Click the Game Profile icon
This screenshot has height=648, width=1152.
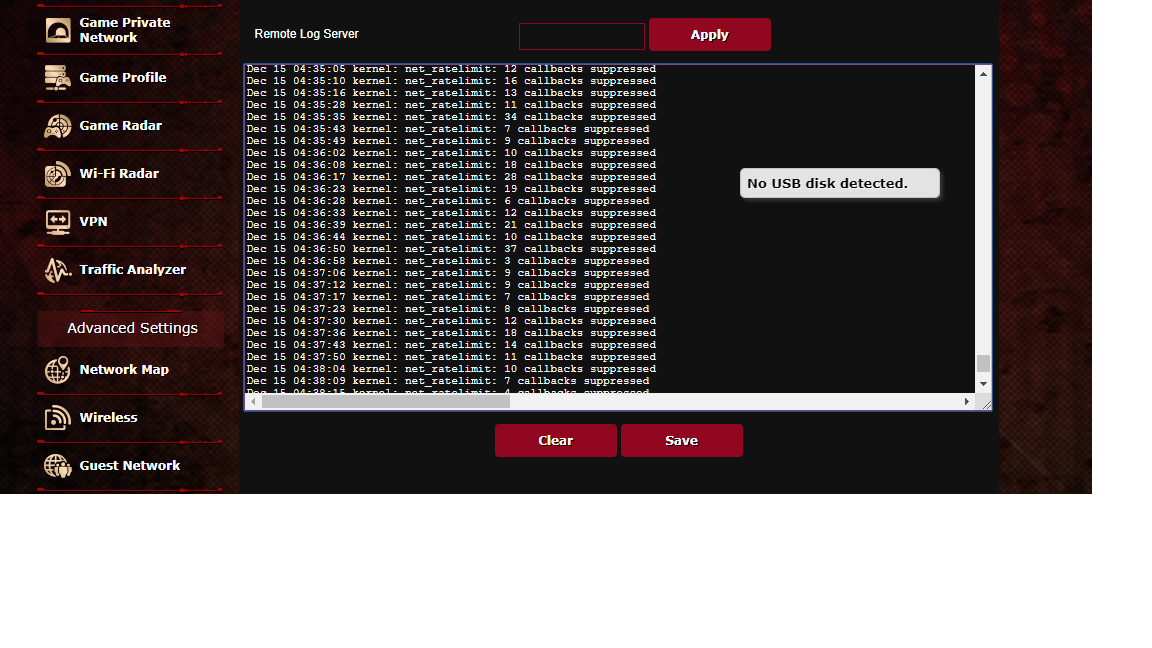[x=58, y=78]
